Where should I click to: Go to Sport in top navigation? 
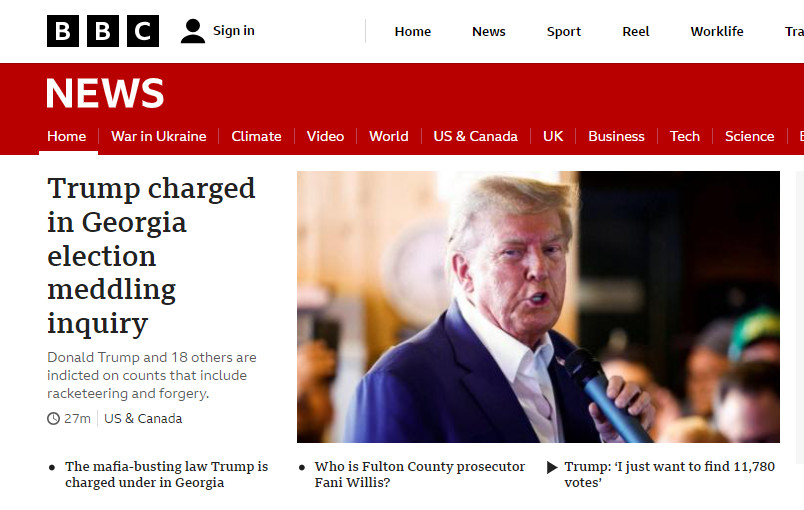564,32
